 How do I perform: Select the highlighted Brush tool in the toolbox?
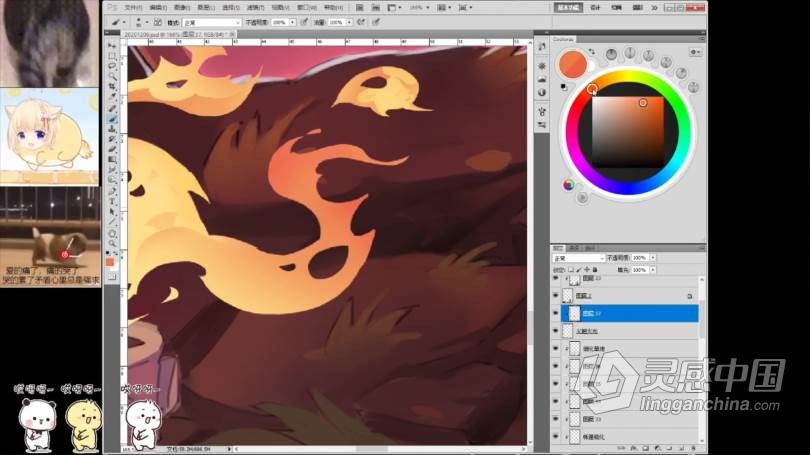112,119
